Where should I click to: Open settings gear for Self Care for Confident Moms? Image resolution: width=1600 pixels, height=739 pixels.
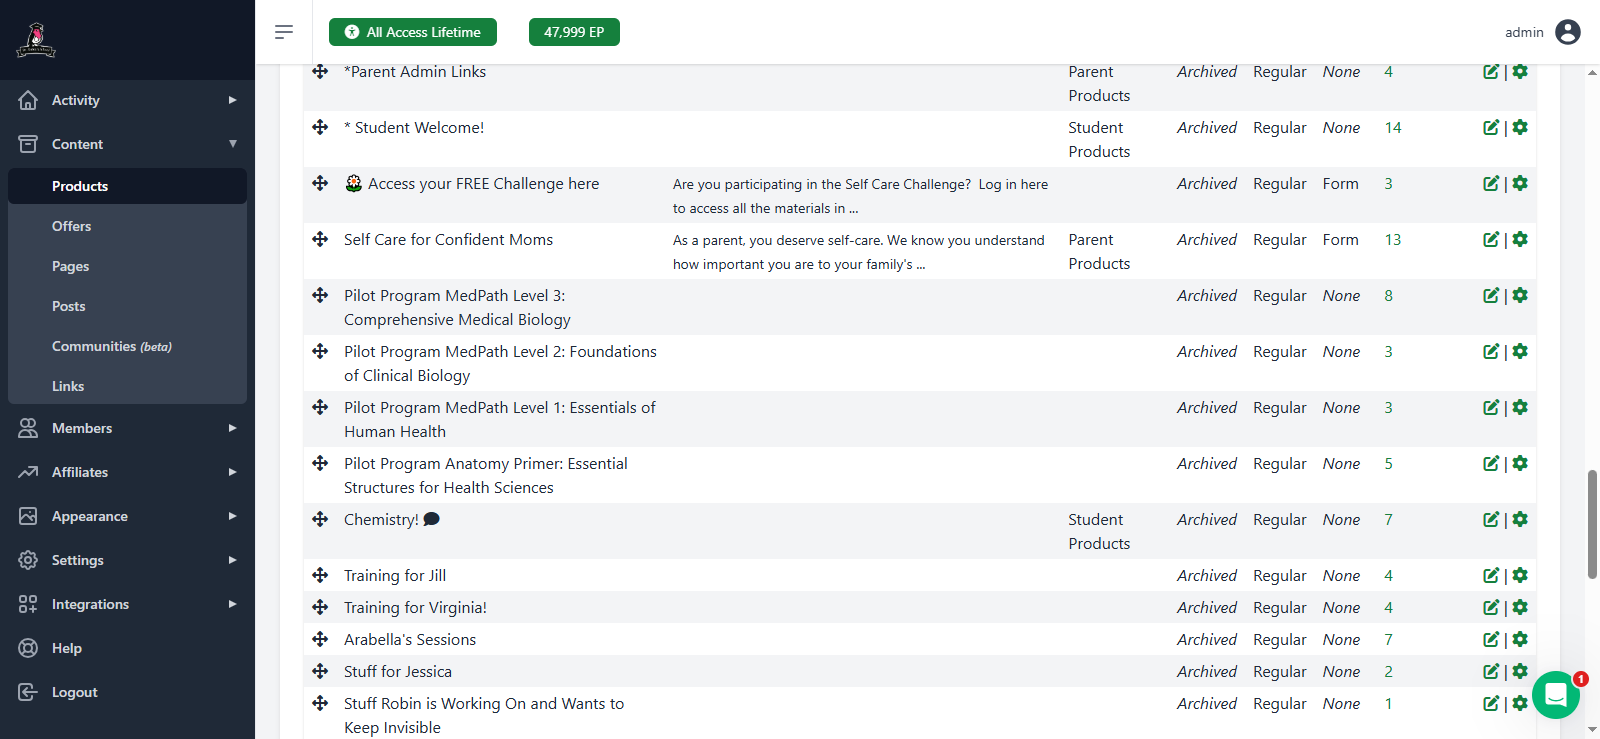tap(1520, 239)
